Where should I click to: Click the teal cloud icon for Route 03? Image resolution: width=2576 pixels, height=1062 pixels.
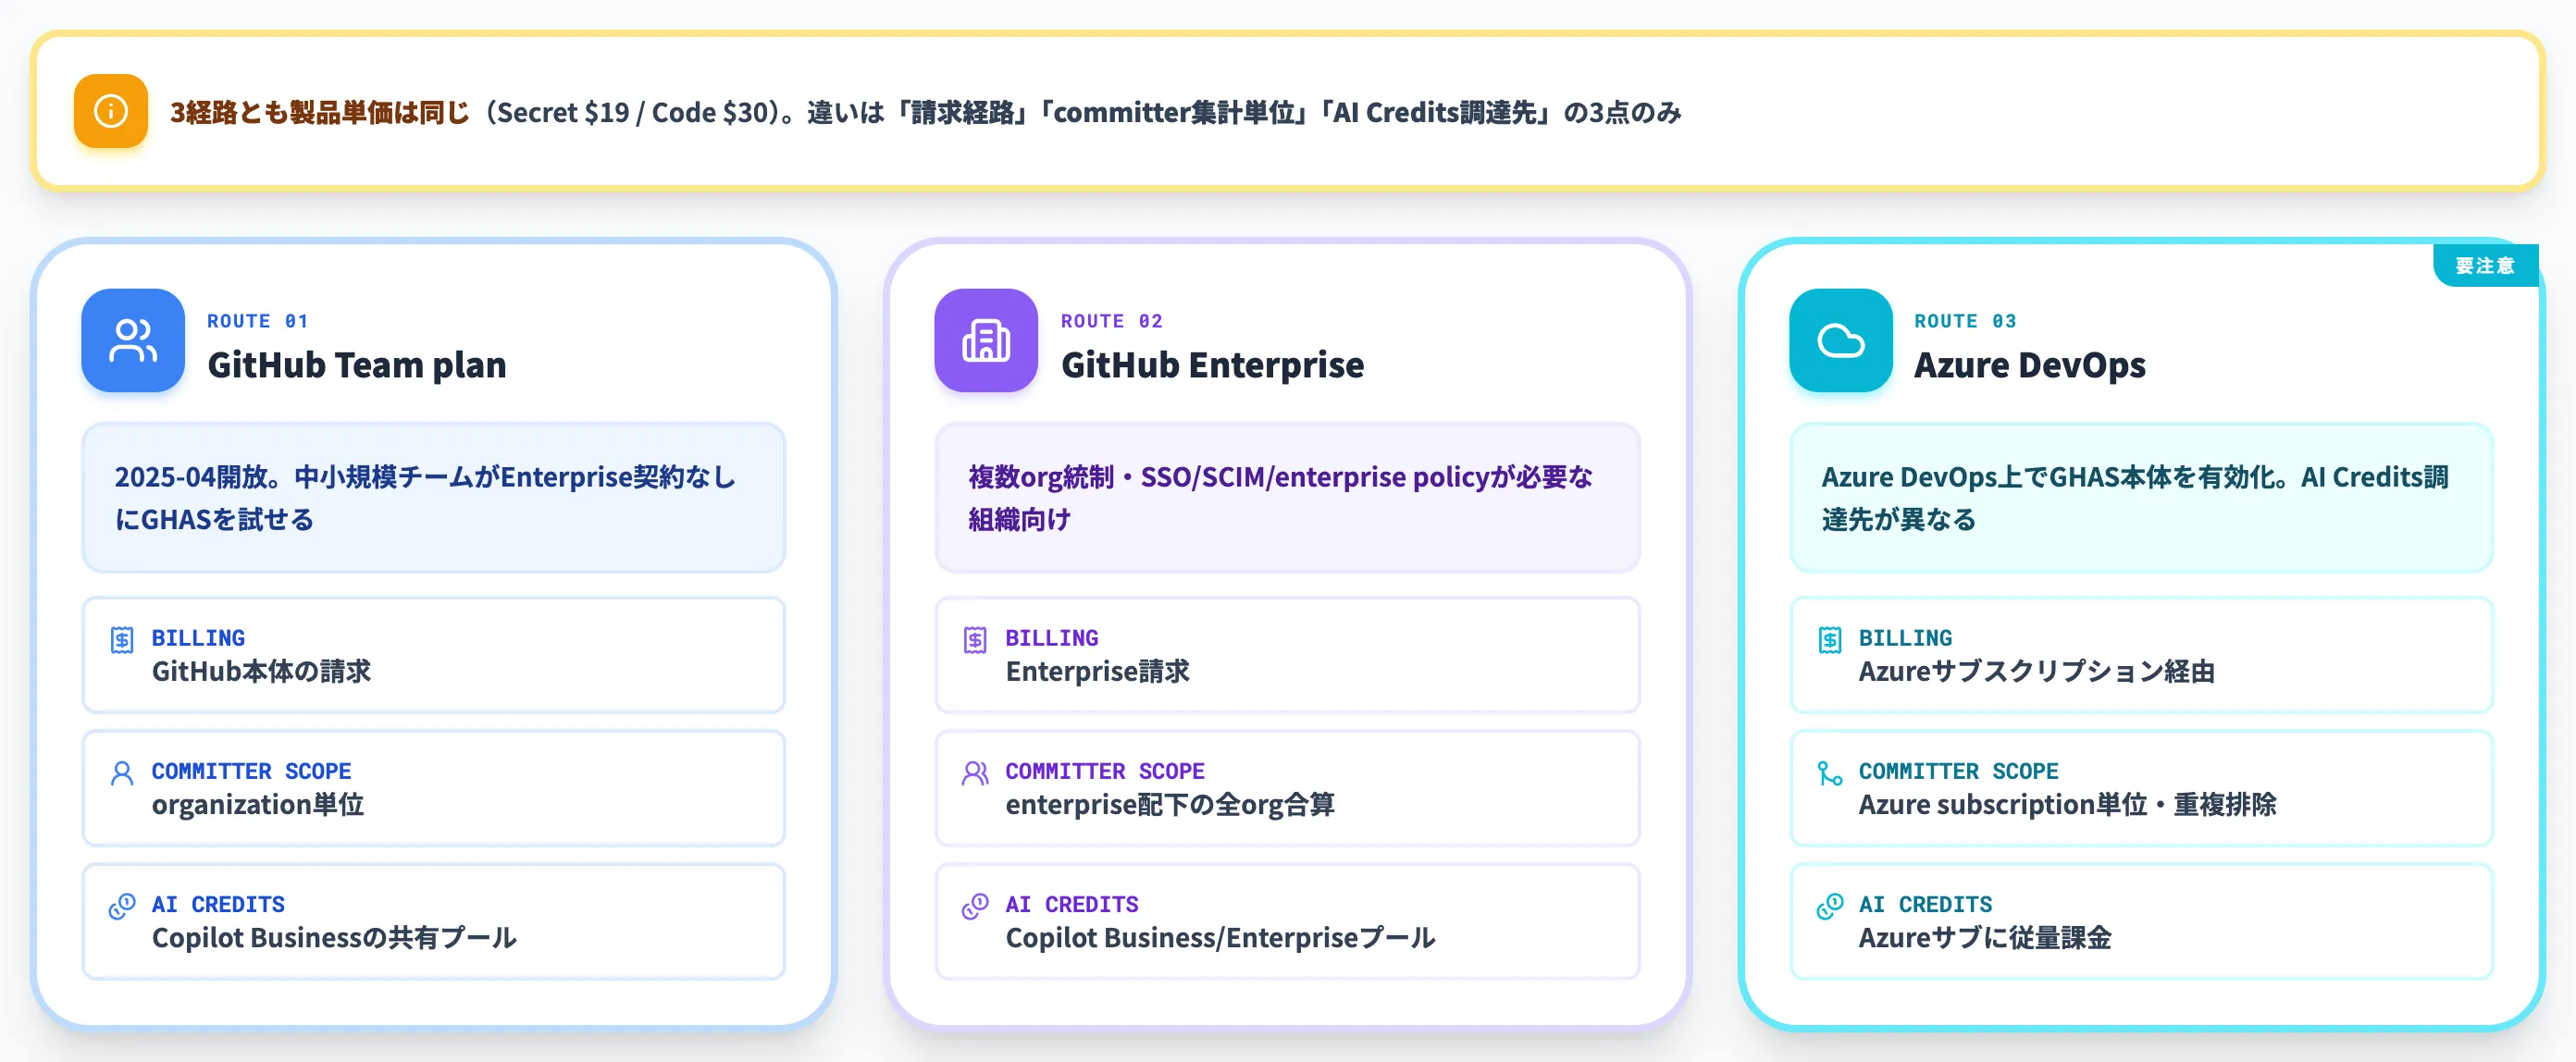pos(1840,340)
